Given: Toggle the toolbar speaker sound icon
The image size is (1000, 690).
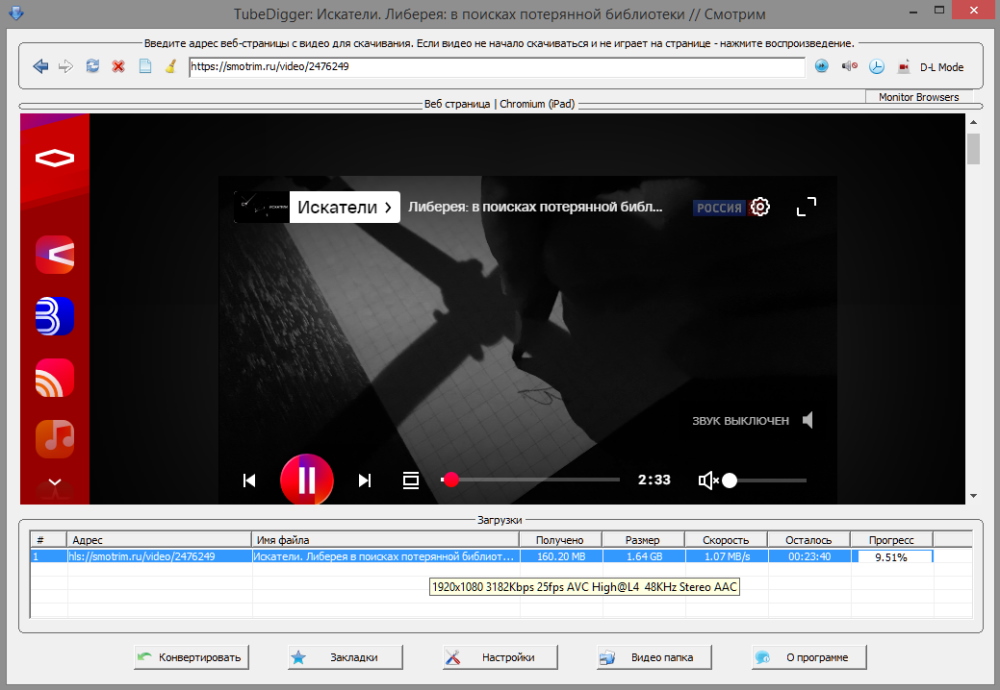Looking at the screenshot, I should click(849, 66).
